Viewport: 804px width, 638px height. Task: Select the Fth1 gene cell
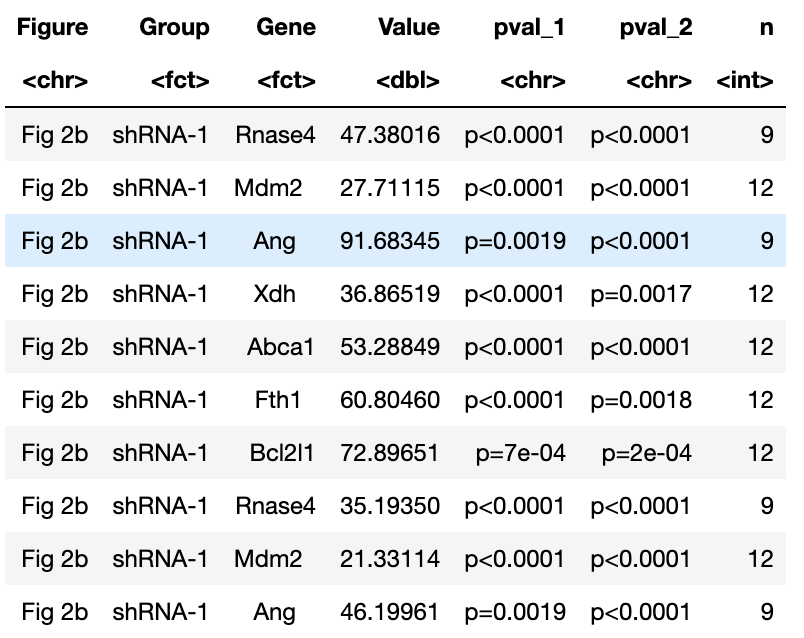pyautogui.click(x=277, y=400)
